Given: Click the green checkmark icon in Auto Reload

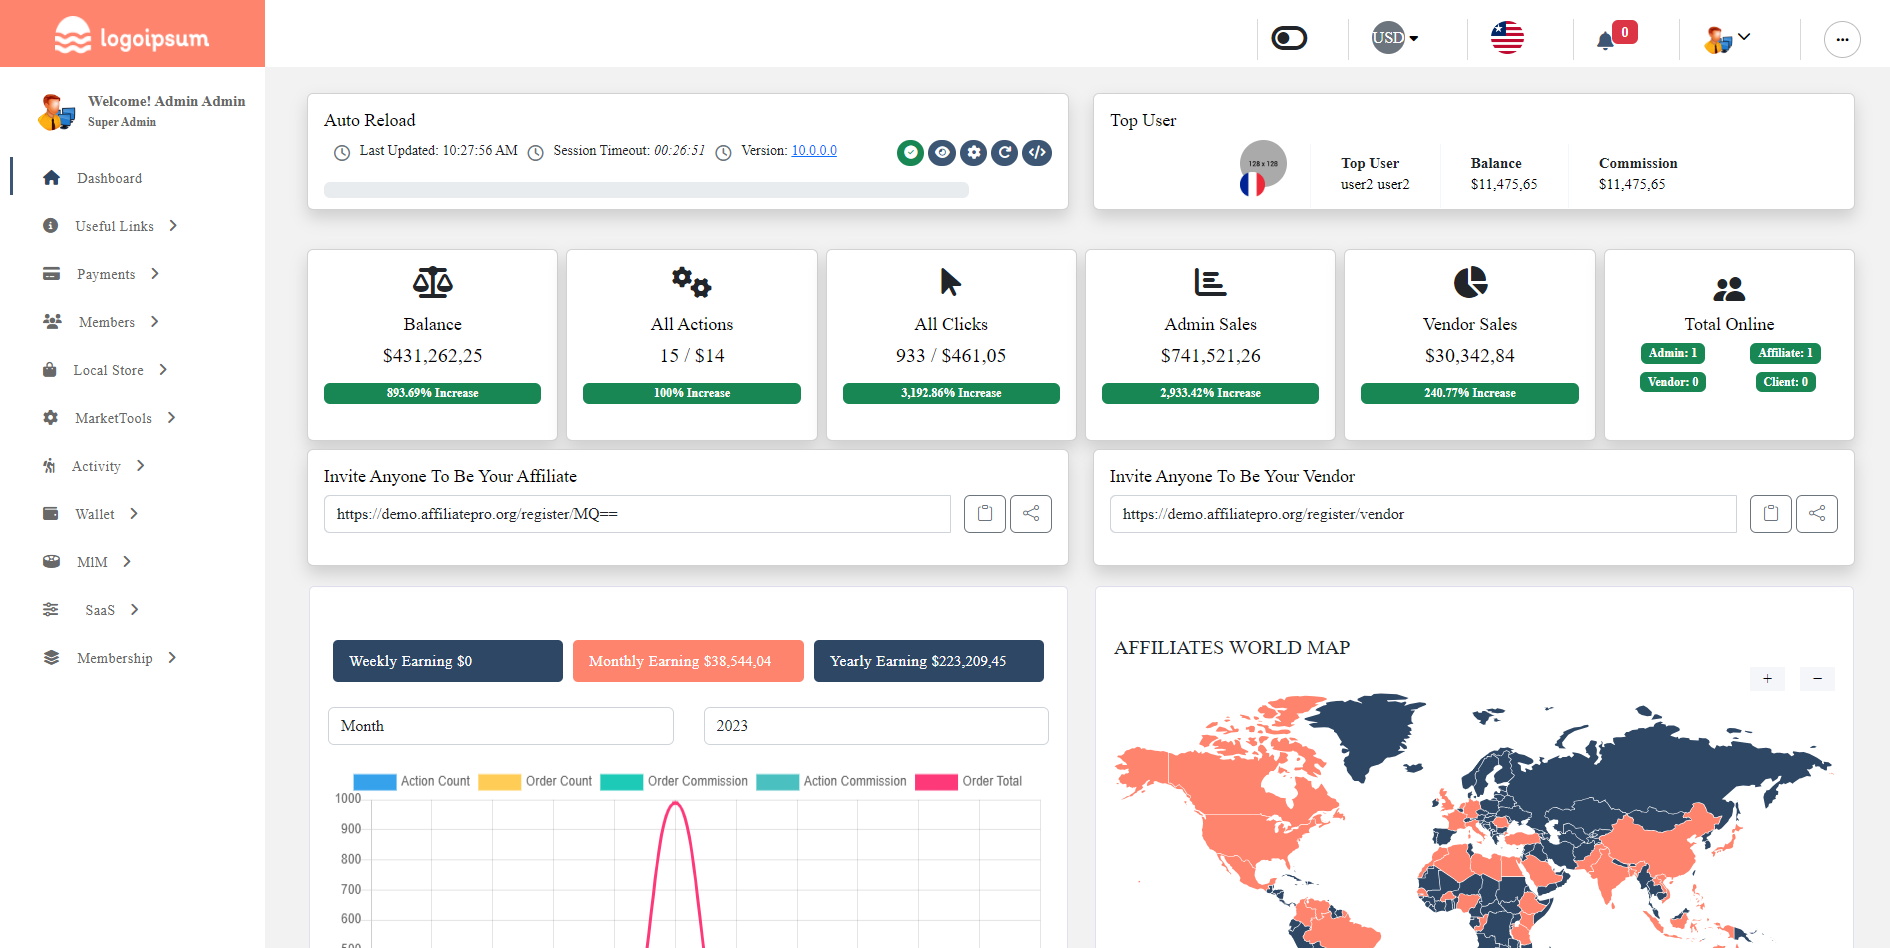Looking at the screenshot, I should pyautogui.click(x=909, y=152).
